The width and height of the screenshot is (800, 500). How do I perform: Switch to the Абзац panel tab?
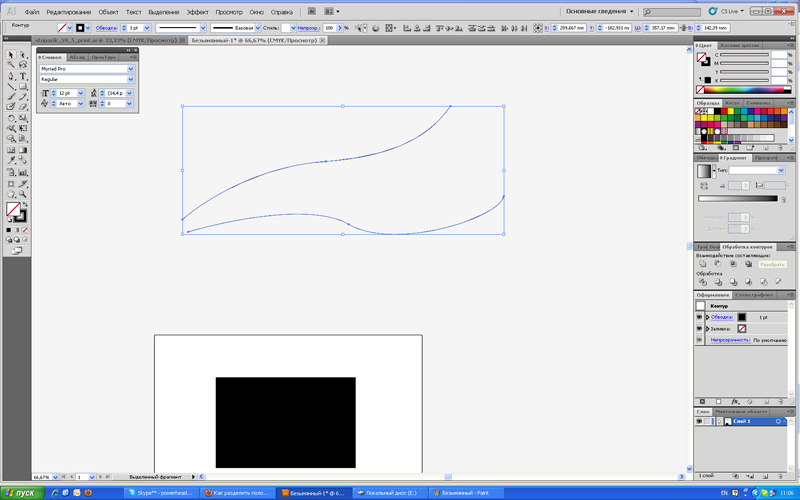click(x=77, y=57)
